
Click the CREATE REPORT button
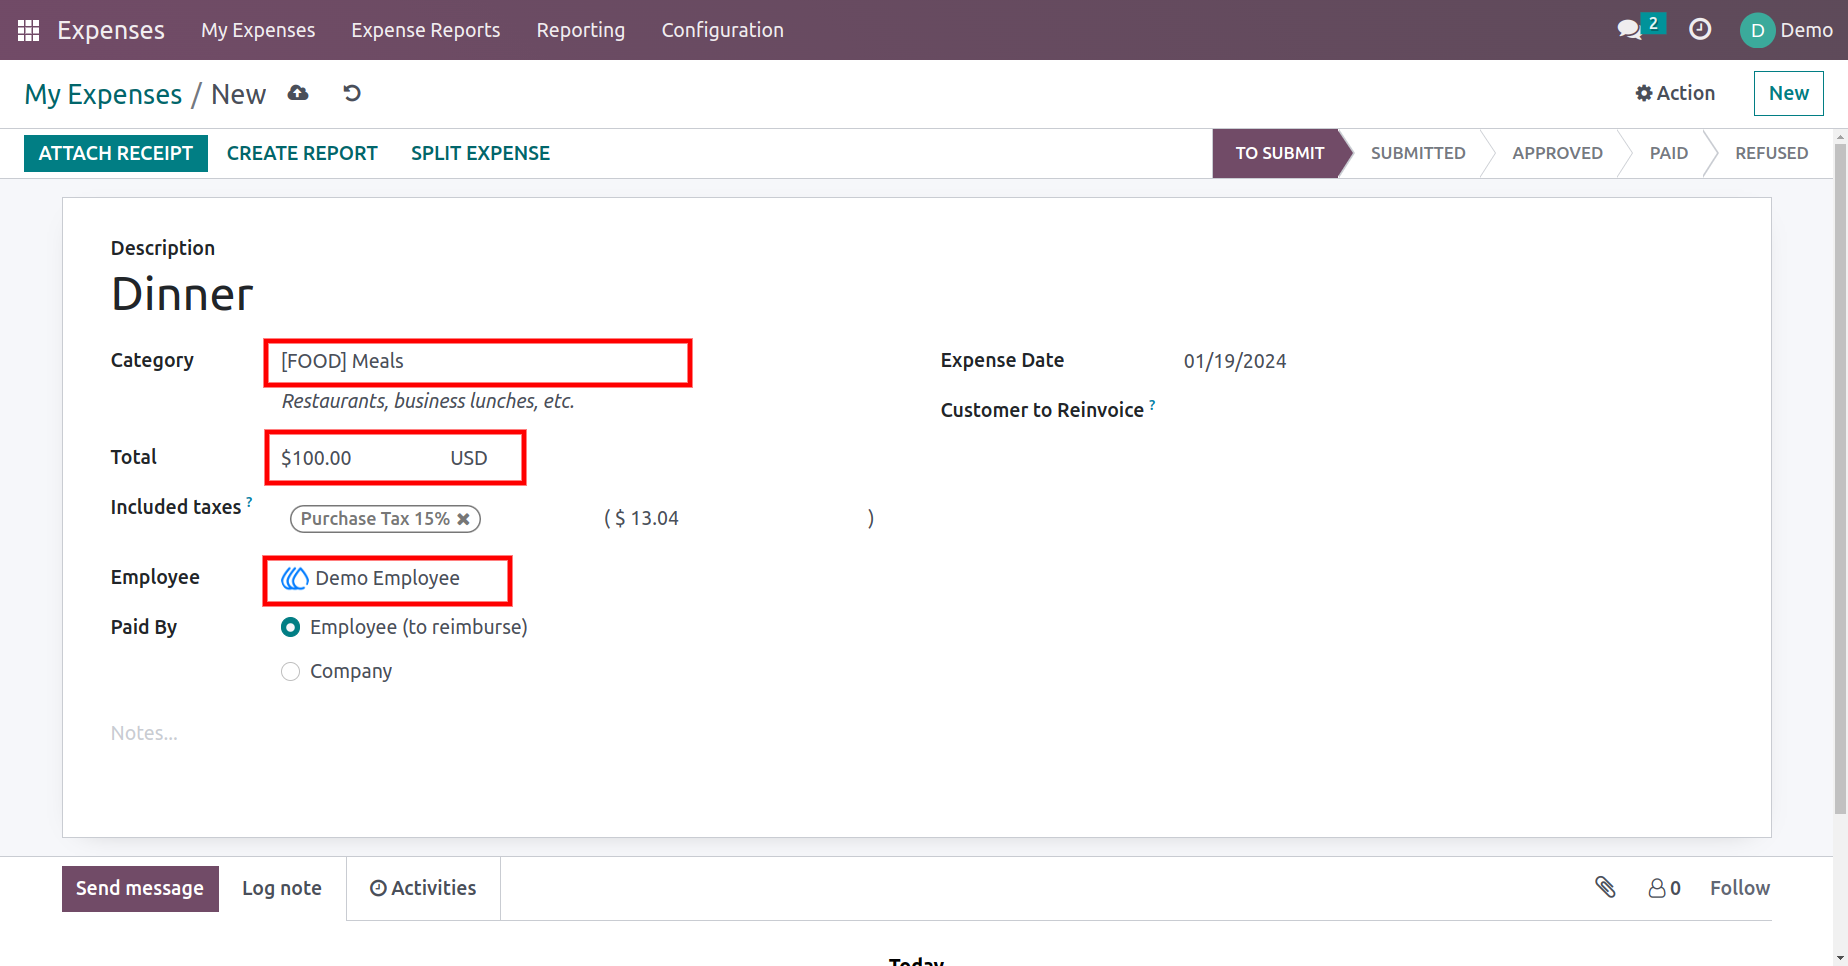[302, 153]
